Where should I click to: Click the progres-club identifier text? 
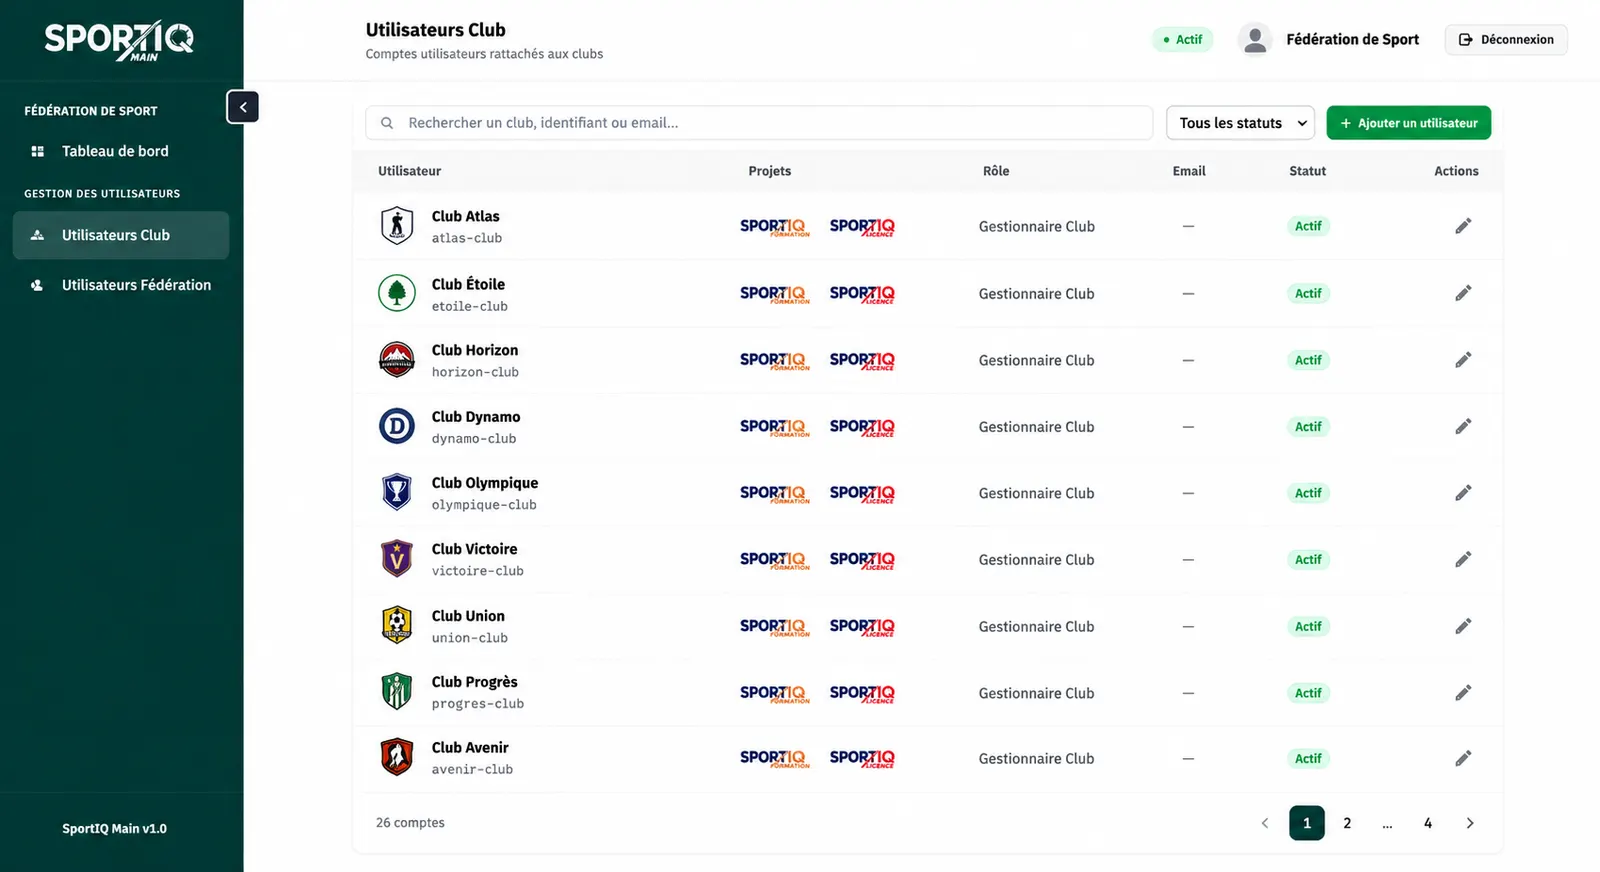point(478,704)
